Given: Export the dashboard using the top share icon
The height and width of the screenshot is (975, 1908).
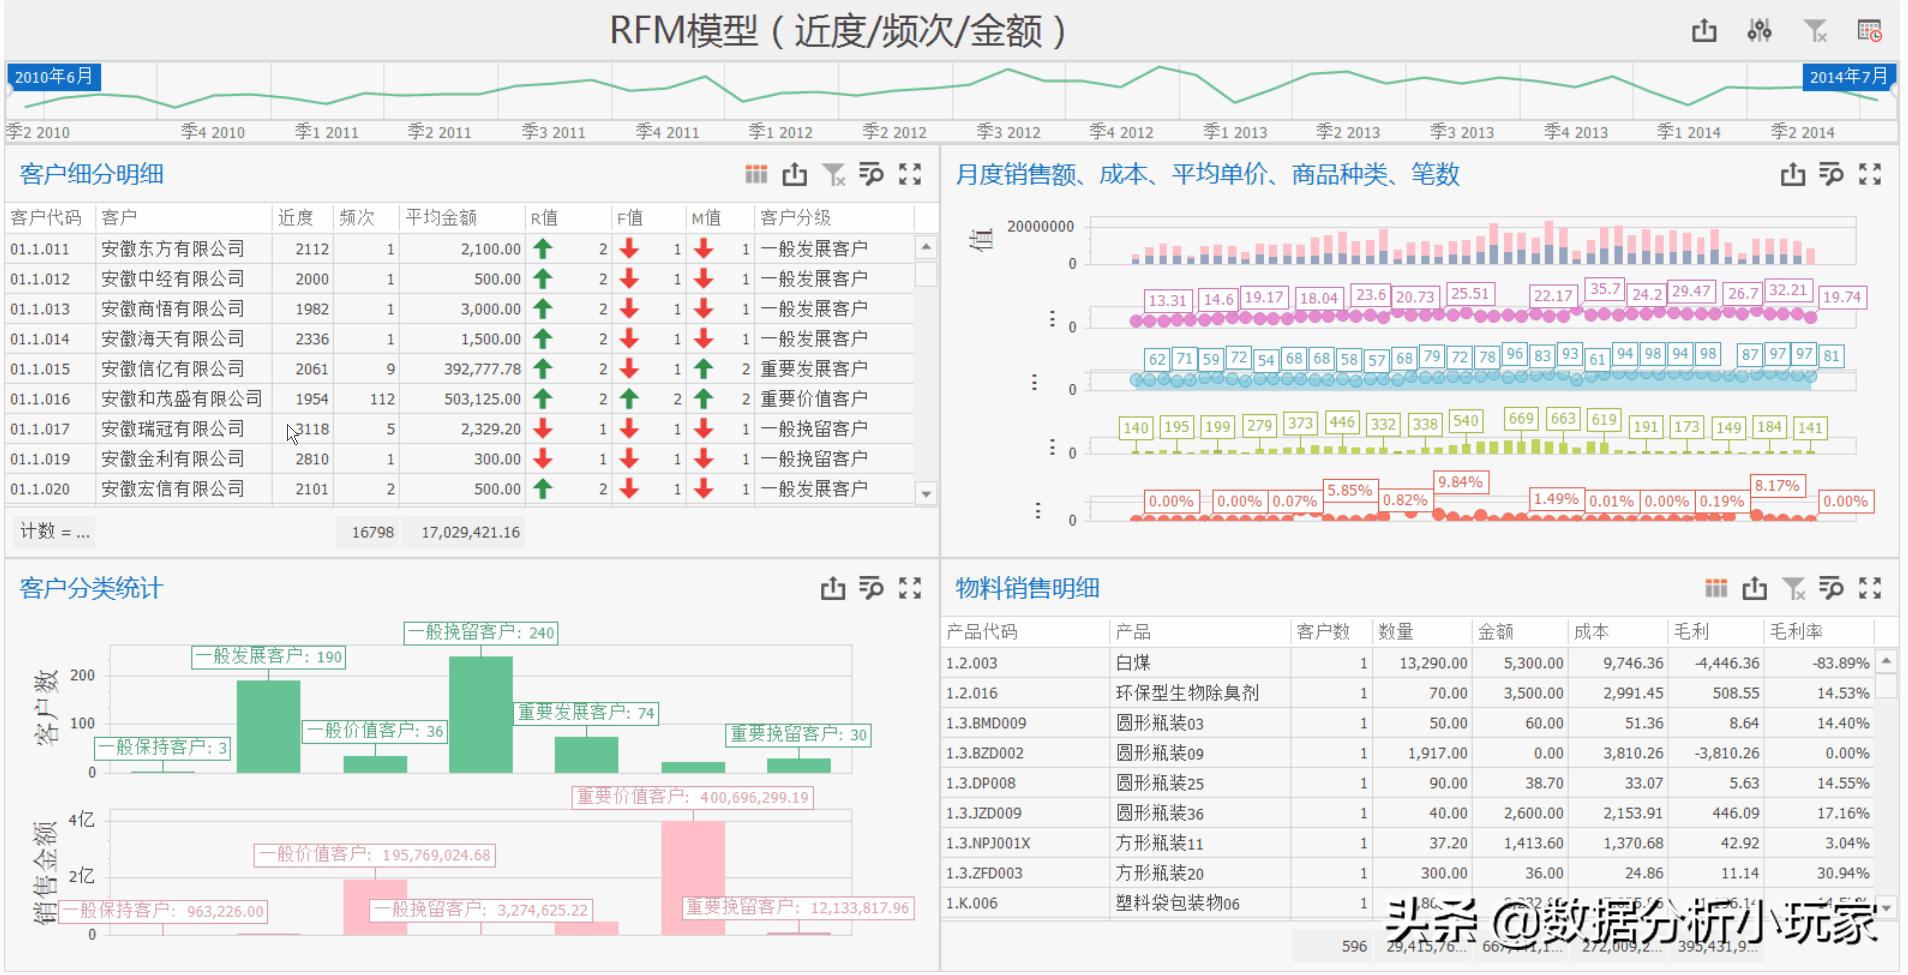Looking at the screenshot, I should pos(1705,31).
